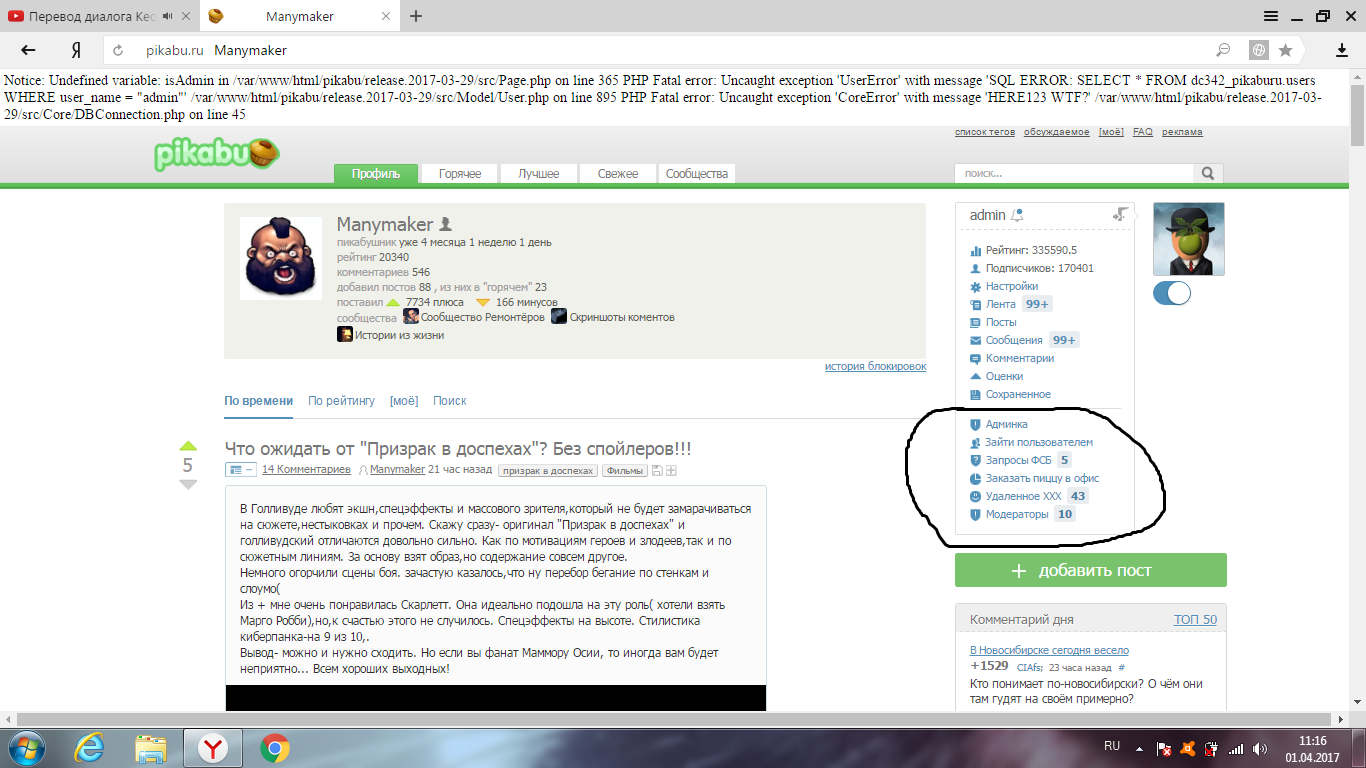Open browser downloads arrow icon
The width and height of the screenshot is (1366, 768).
point(1342,50)
